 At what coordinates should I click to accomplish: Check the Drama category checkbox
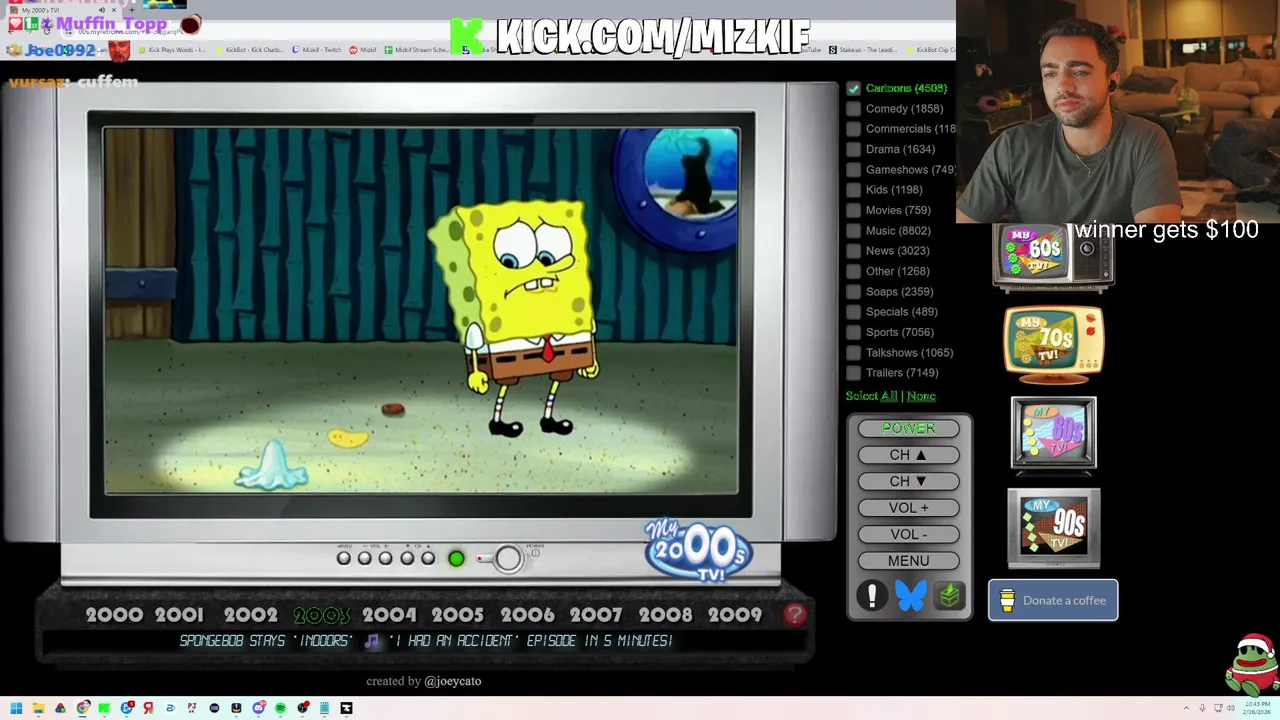[853, 149]
